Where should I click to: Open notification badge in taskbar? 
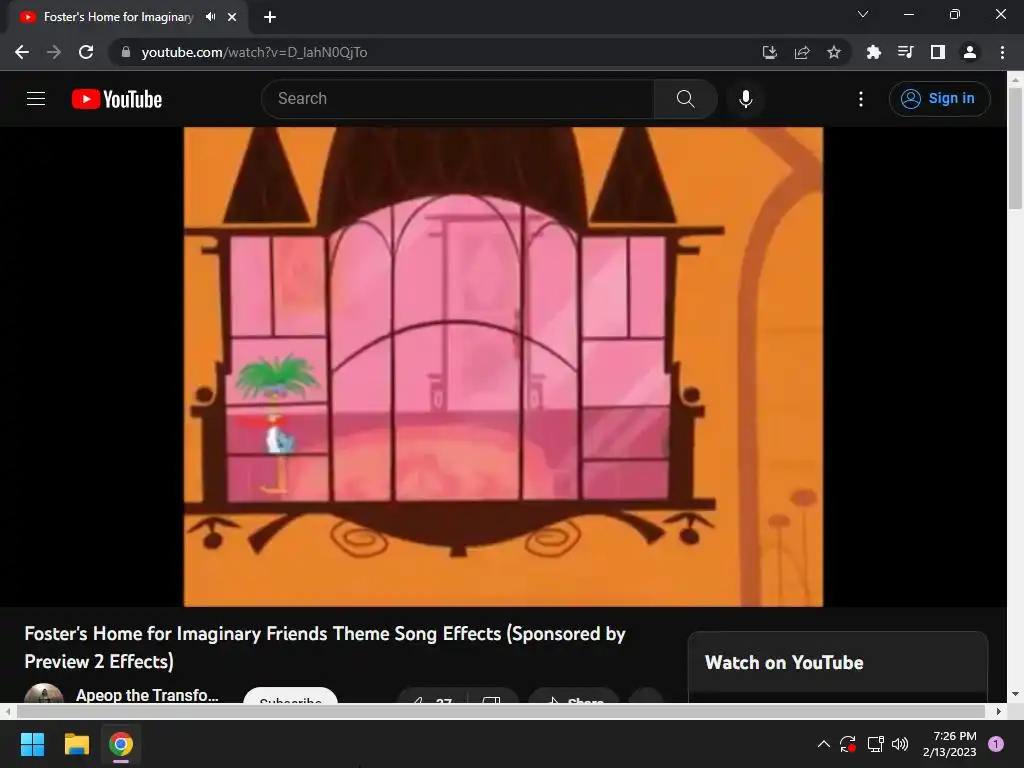tap(996, 744)
